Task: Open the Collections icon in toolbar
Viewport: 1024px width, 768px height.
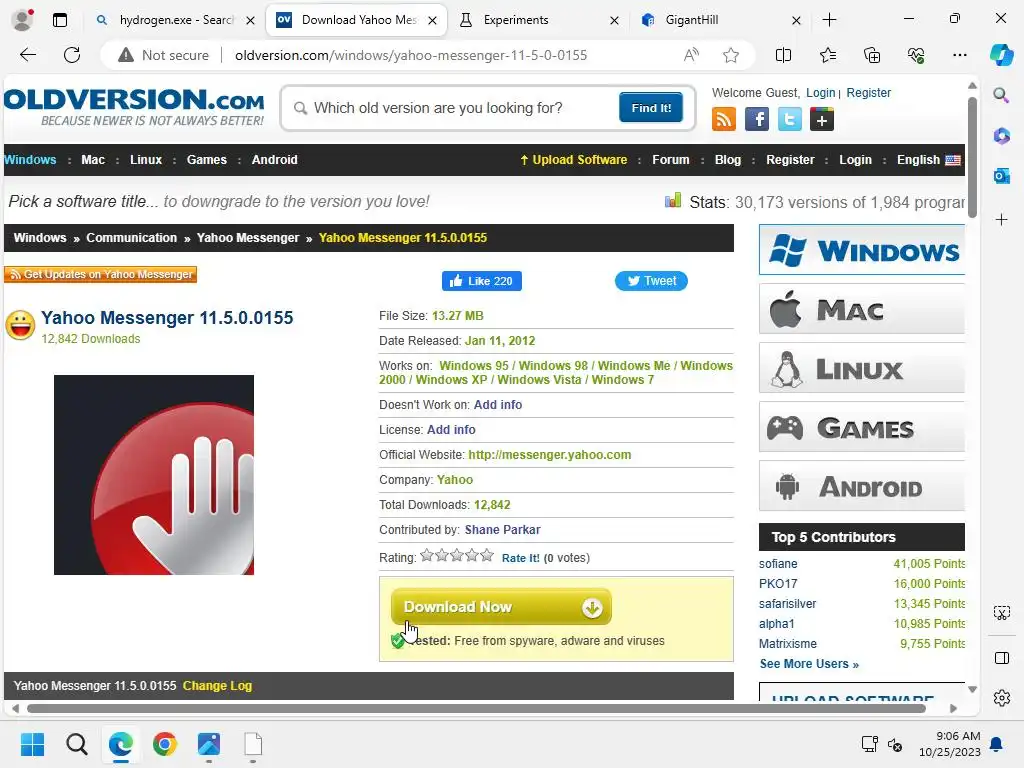Action: [872, 56]
